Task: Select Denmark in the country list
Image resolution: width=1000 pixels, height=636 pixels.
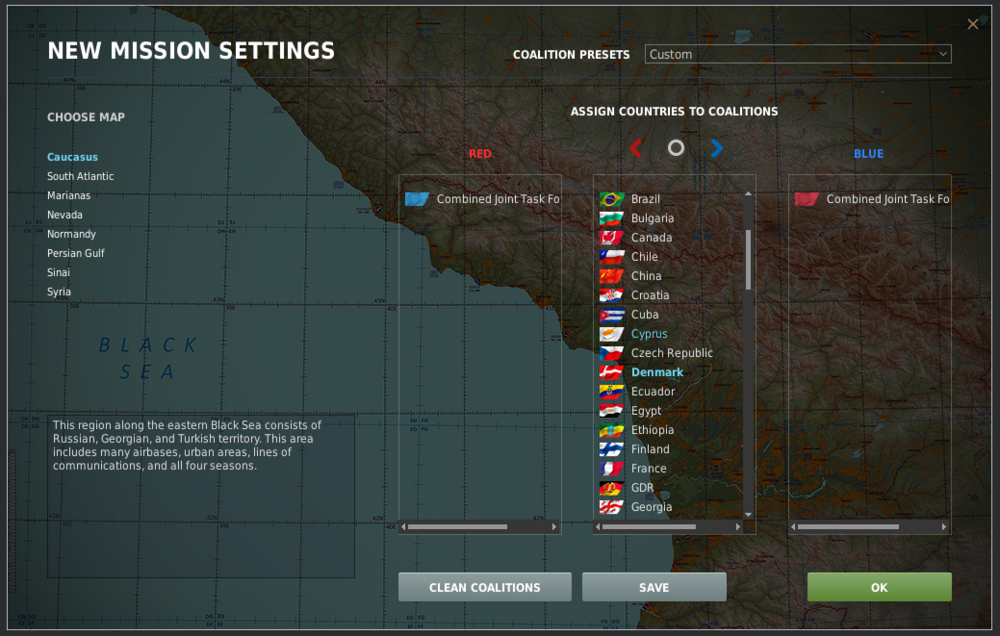Action: point(657,372)
